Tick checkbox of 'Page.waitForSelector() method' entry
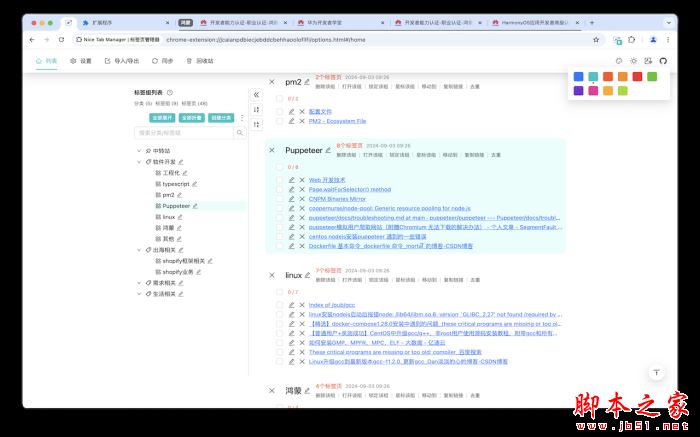The width and height of the screenshot is (700, 437). tap(279, 189)
